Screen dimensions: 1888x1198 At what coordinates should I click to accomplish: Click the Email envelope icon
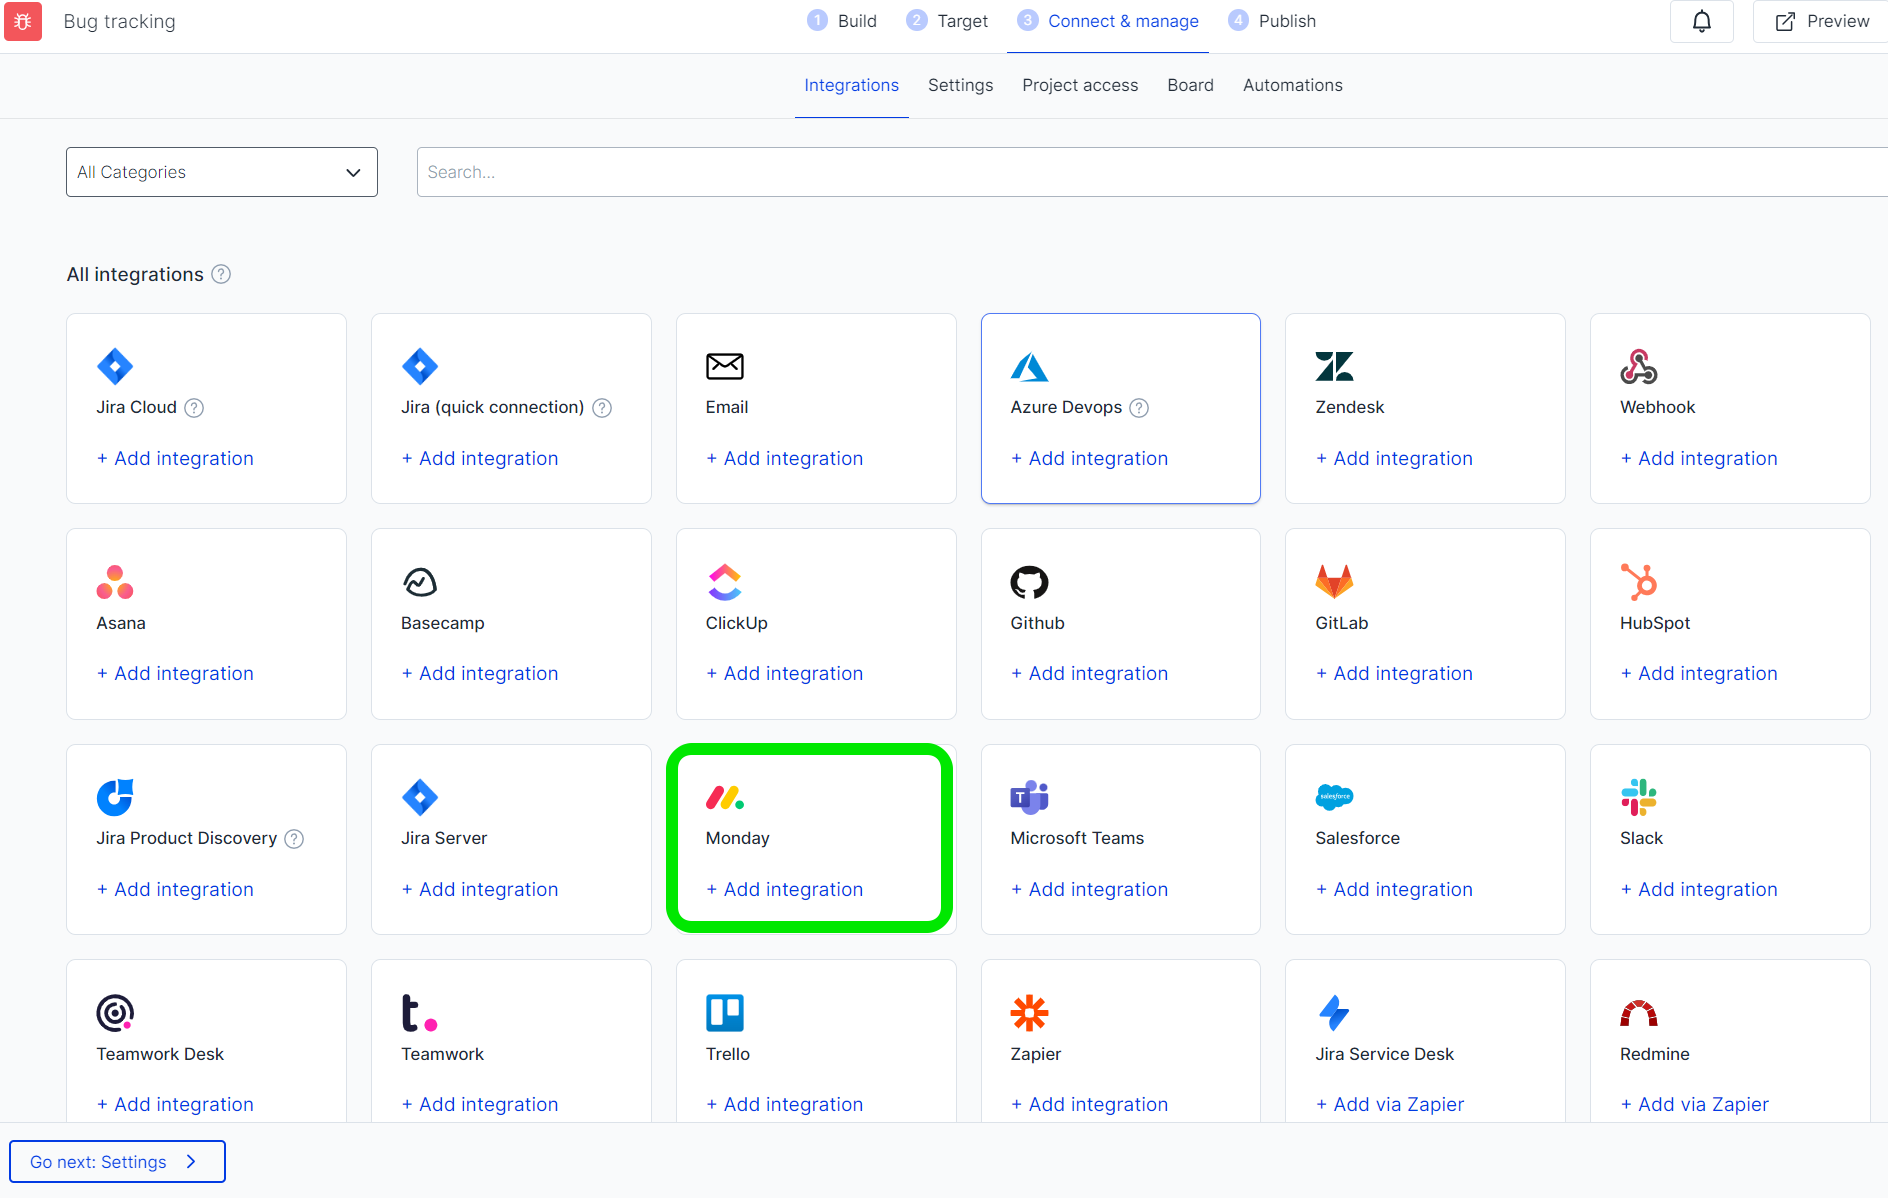pyautogui.click(x=725, y=366)
